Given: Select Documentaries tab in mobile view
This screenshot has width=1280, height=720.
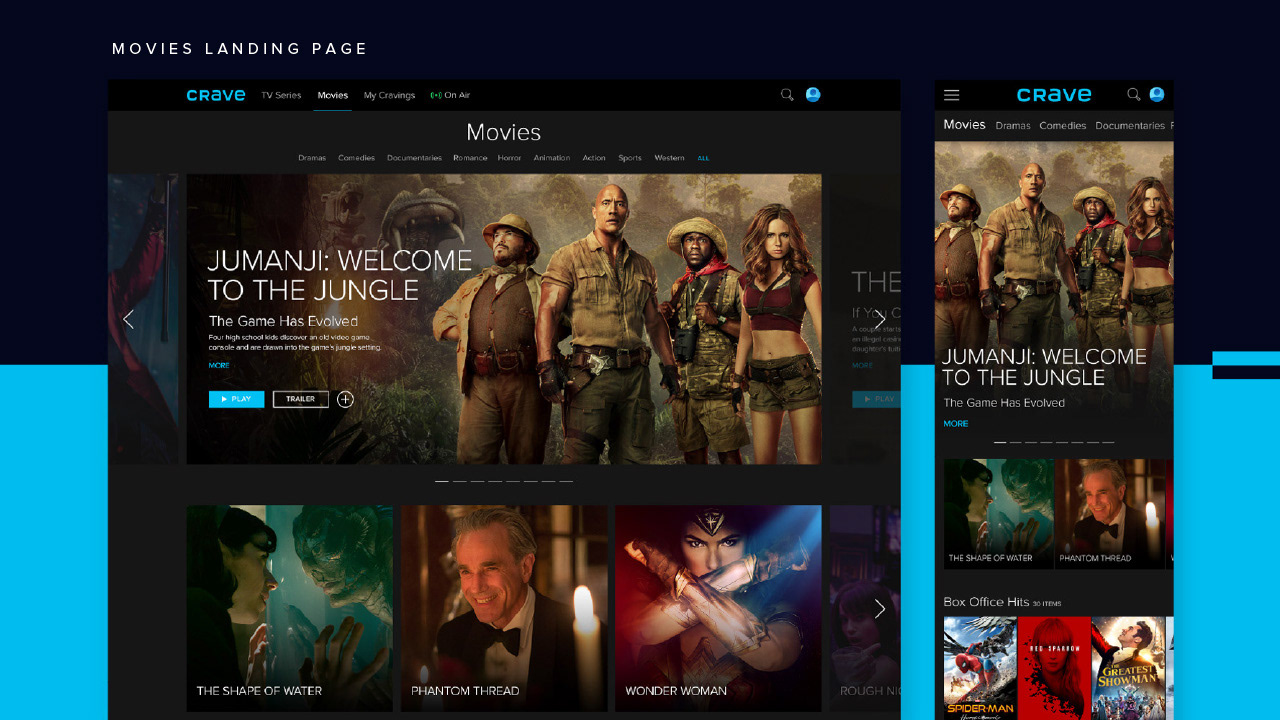Looking at the screenshot, I should (1130, 126).
